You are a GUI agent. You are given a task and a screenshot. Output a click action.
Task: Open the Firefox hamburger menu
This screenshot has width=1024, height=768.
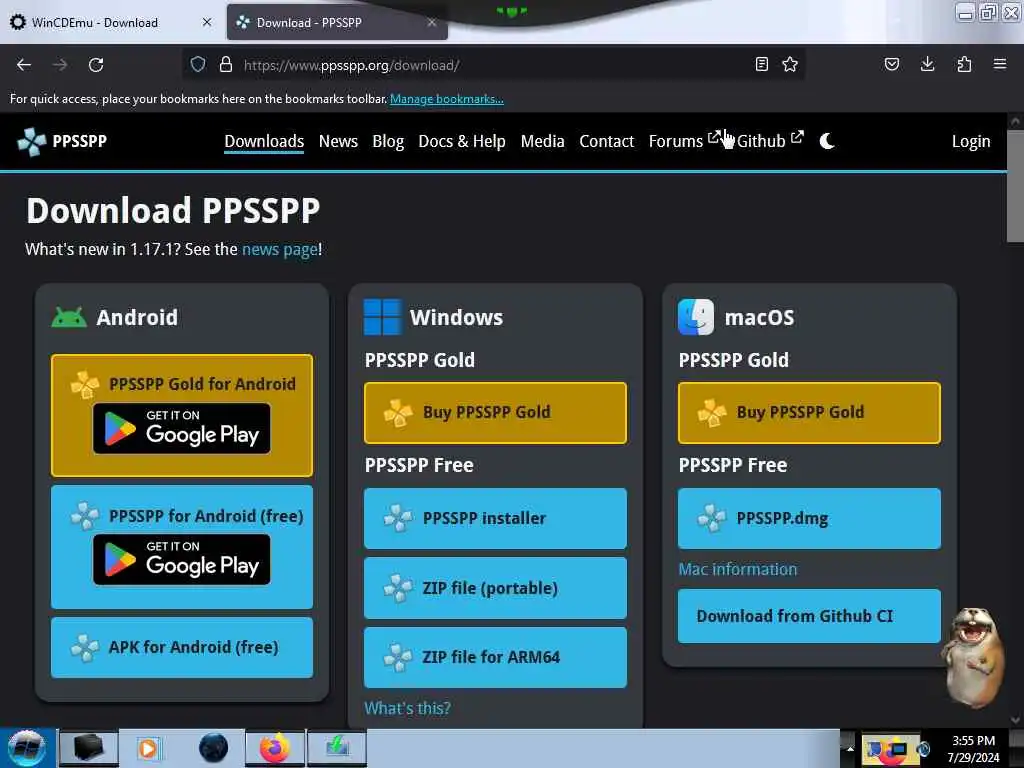pyautogui.click(x=1000, y=64)
